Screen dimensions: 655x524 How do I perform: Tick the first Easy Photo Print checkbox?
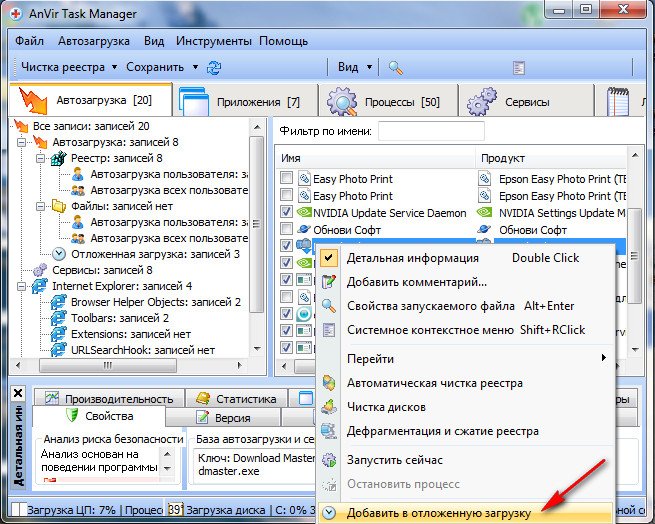(286, 178)
